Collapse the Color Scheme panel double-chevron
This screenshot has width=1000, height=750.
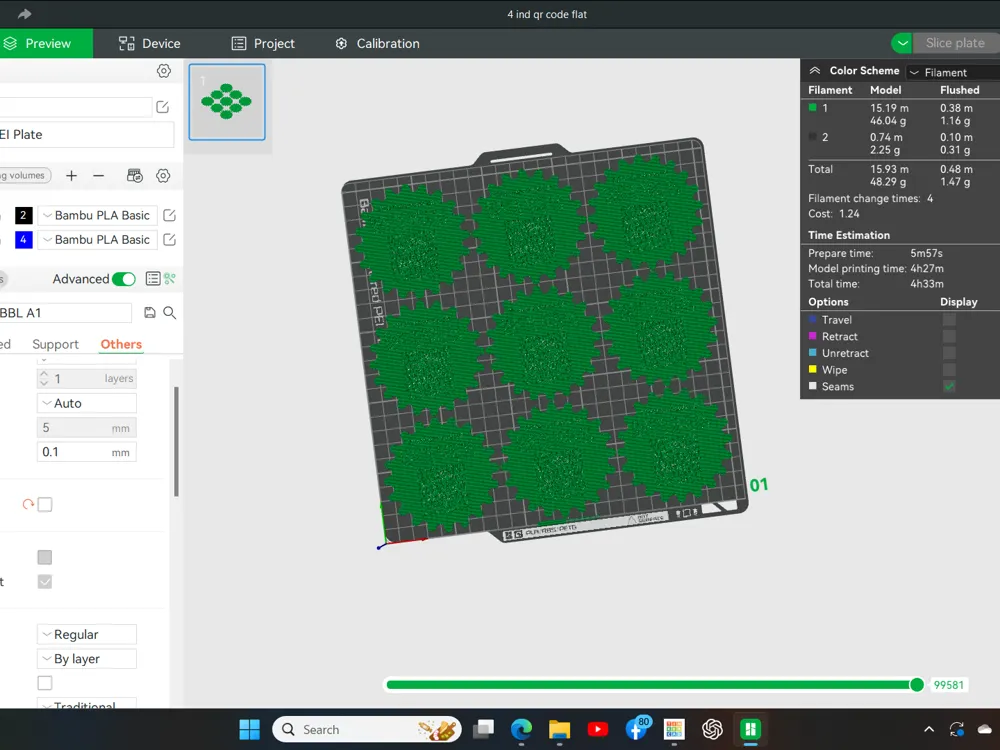[814, 71]
